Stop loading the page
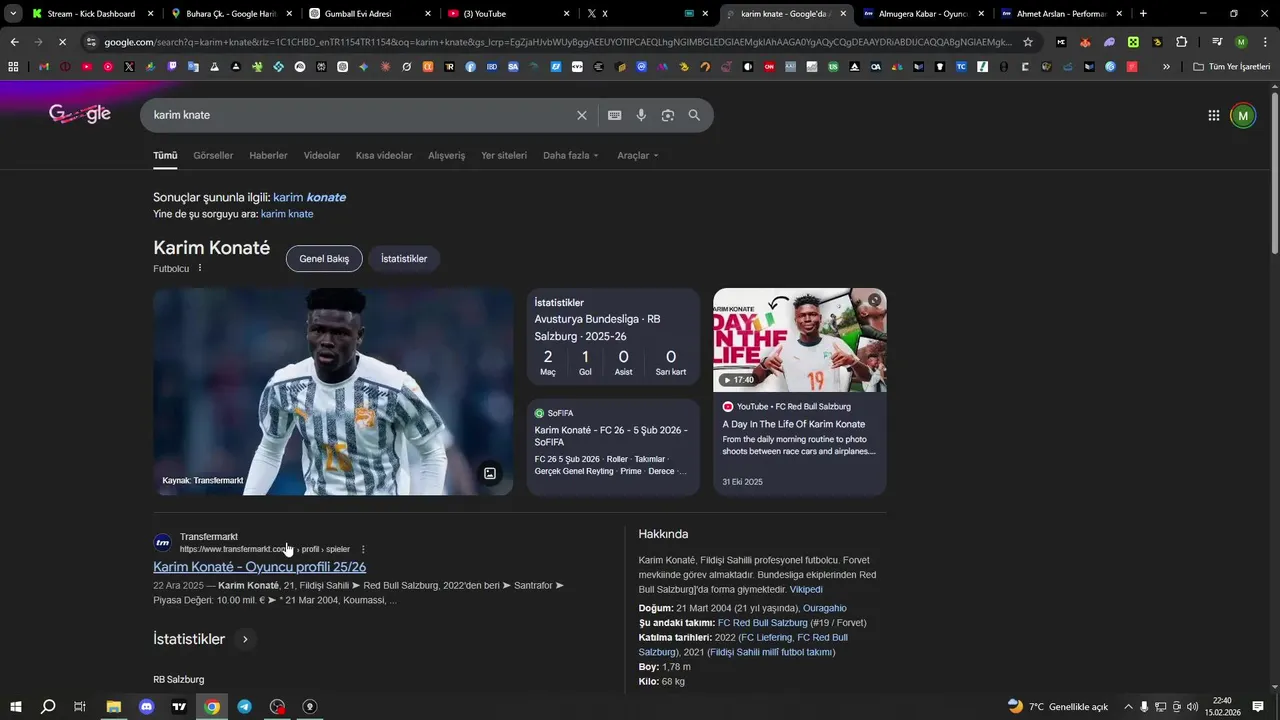The width and height of the screenshot is (1280, 720). [x=62, y=42]
